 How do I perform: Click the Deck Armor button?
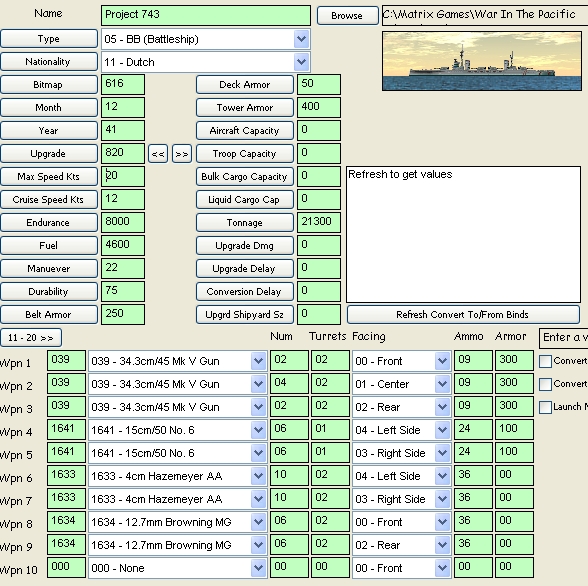pyautogui.click(x=244, y=85)
